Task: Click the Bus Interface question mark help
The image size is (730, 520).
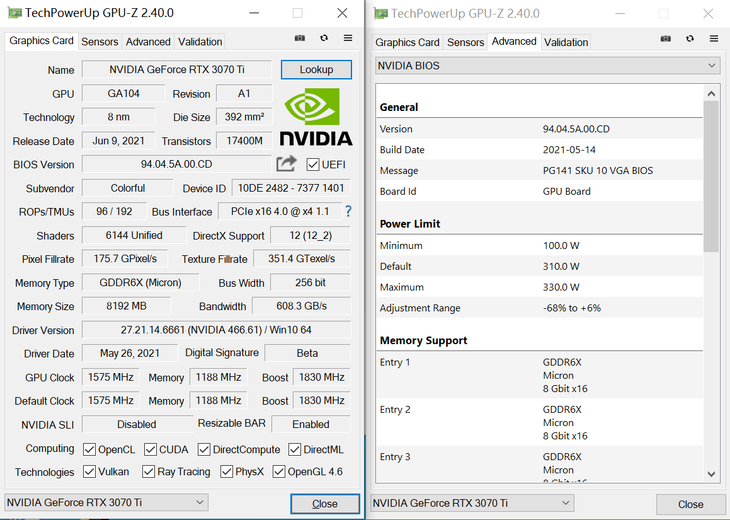Action: pyautogui.click(x=348, y=212)
